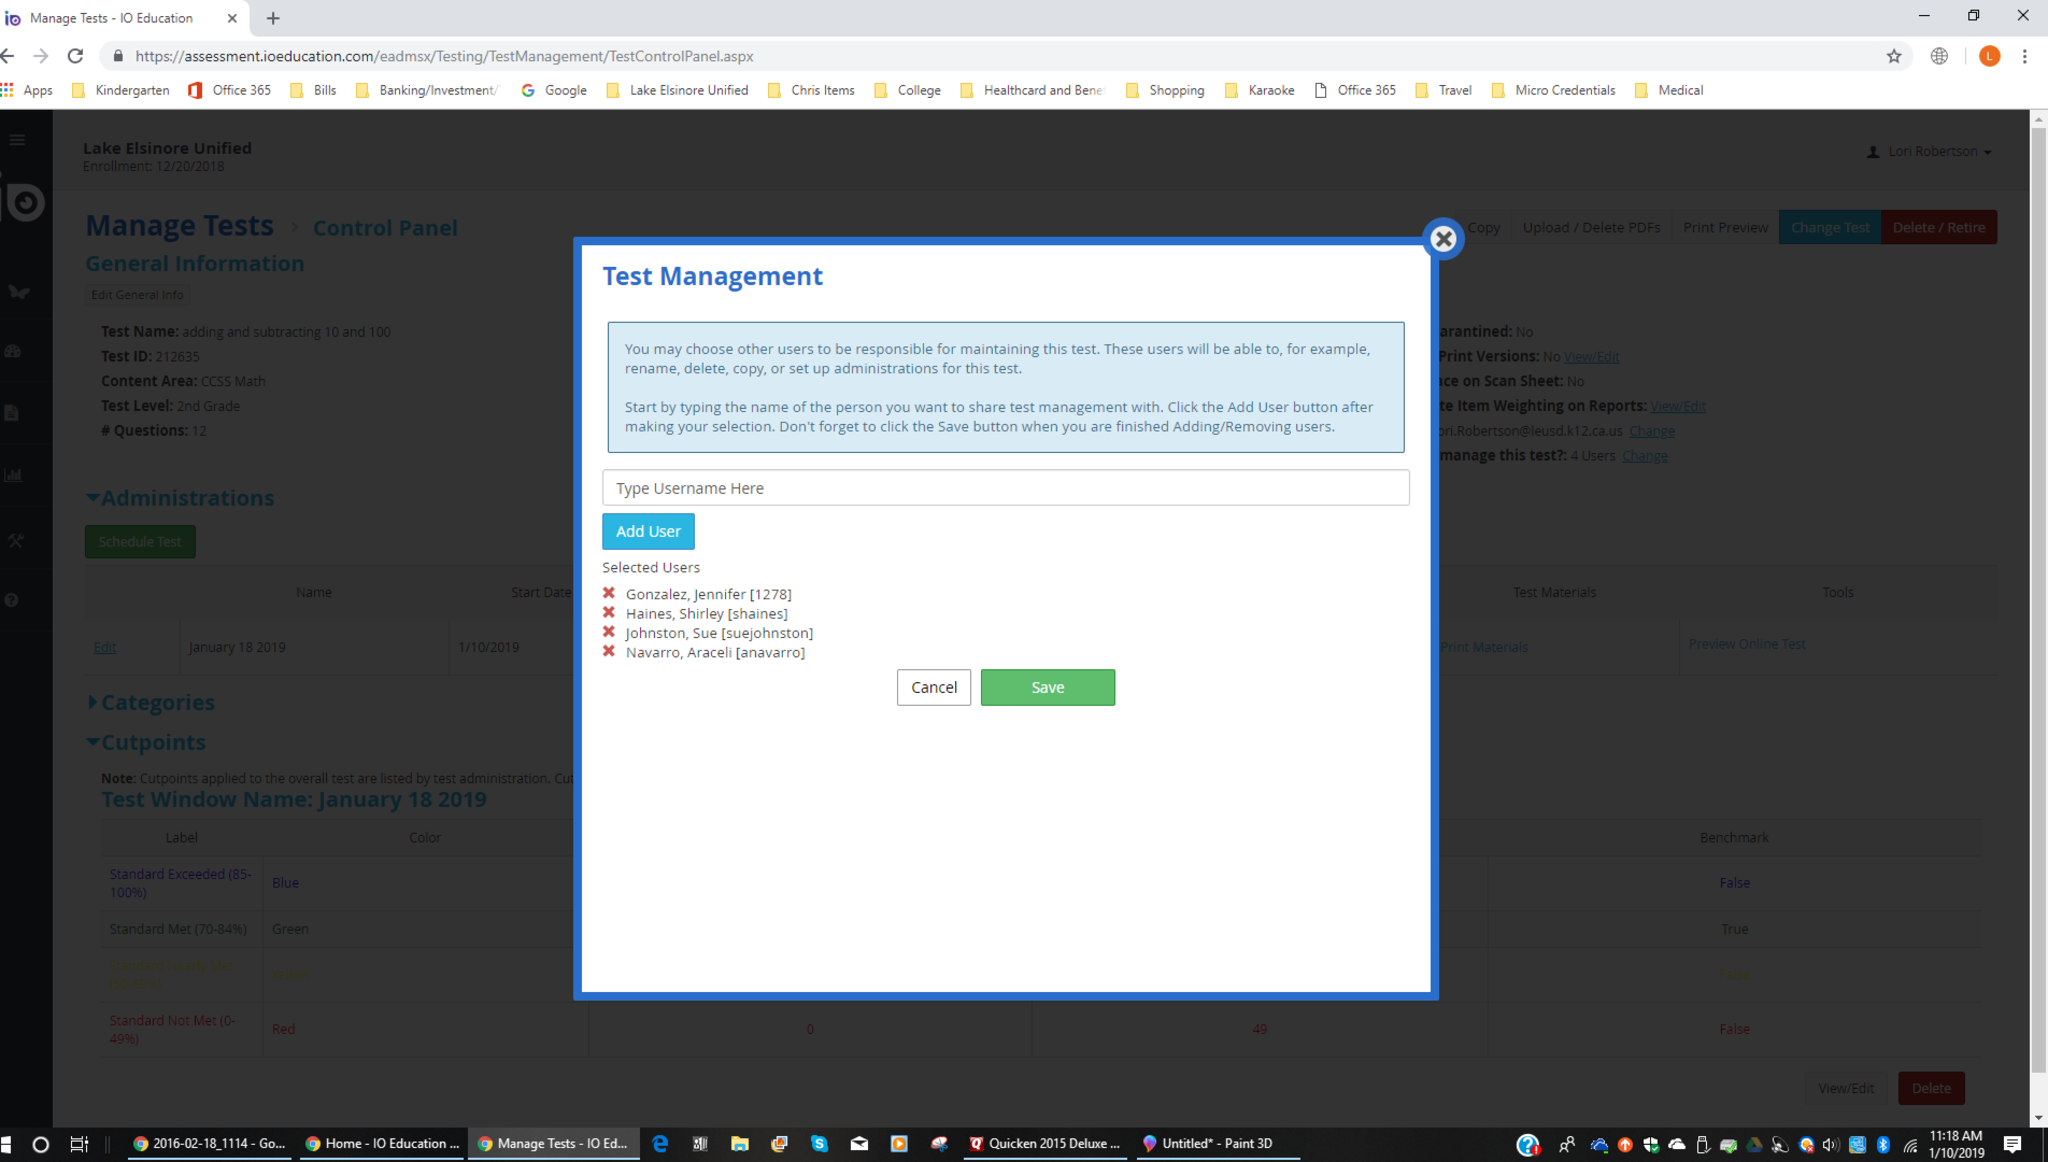
Task: Cancel the Test Management dialog
Action: coord(933,687)
